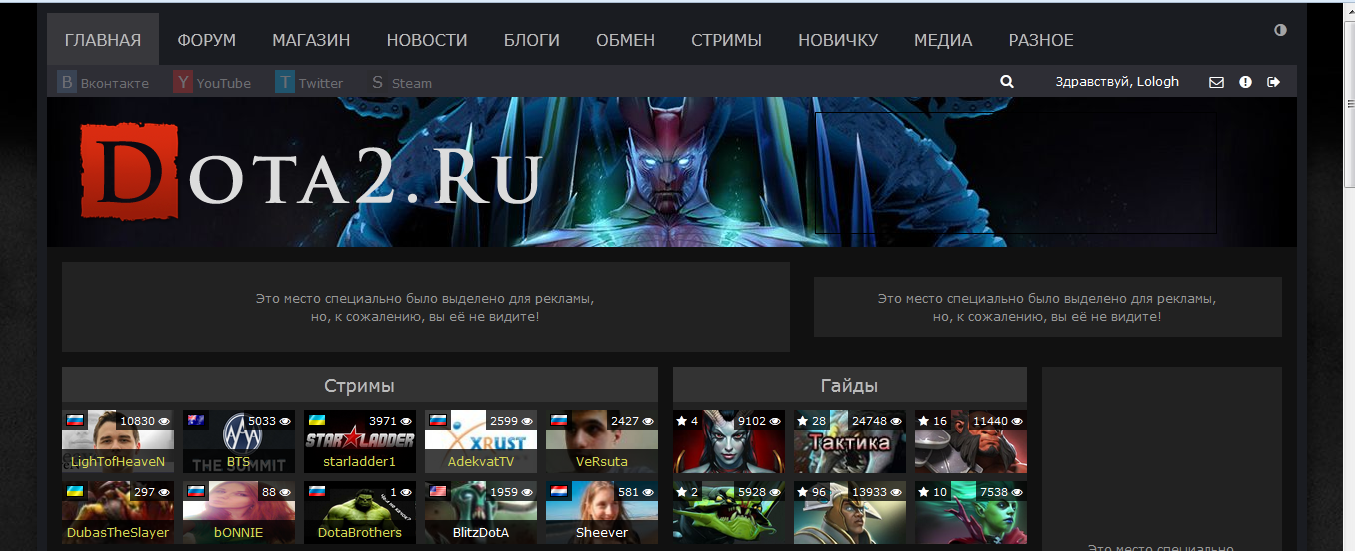
Task: Open the LighTofHeaveN stream thumbnail
Action: click(118, 441)
